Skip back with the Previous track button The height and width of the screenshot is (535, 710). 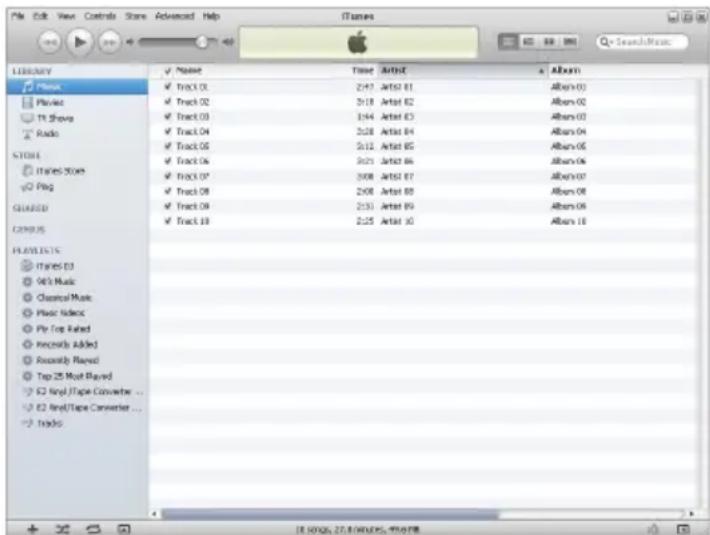point(50,43)
